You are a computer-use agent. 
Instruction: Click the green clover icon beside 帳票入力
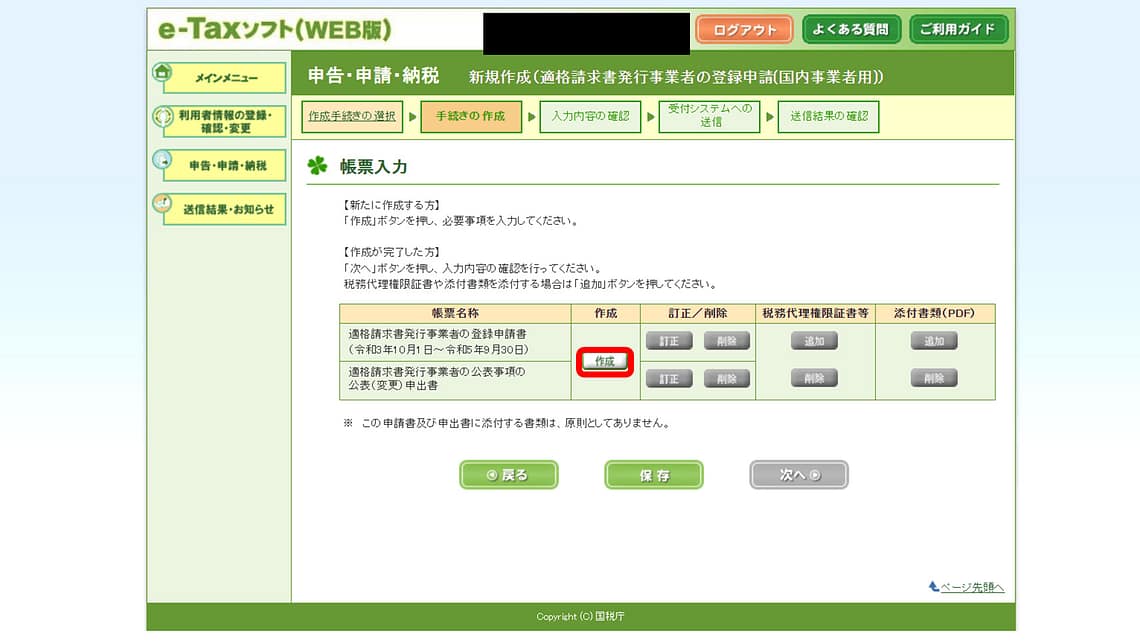318,166
